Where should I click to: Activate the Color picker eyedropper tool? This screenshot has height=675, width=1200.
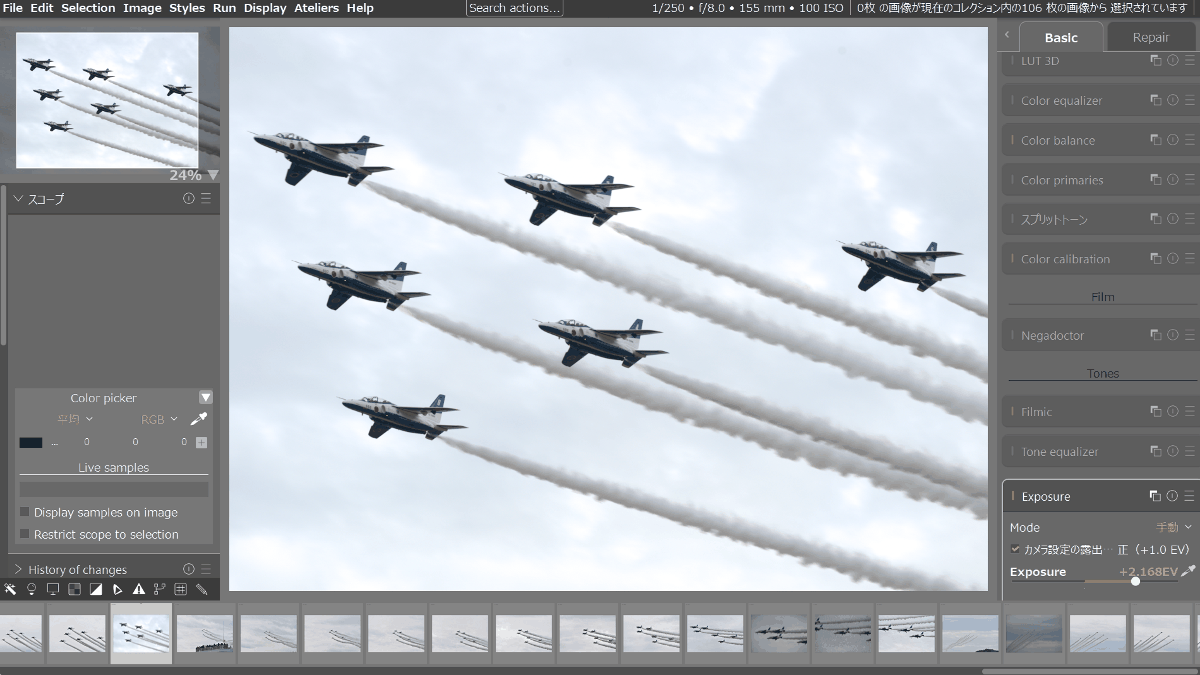[x=198, y=419]
